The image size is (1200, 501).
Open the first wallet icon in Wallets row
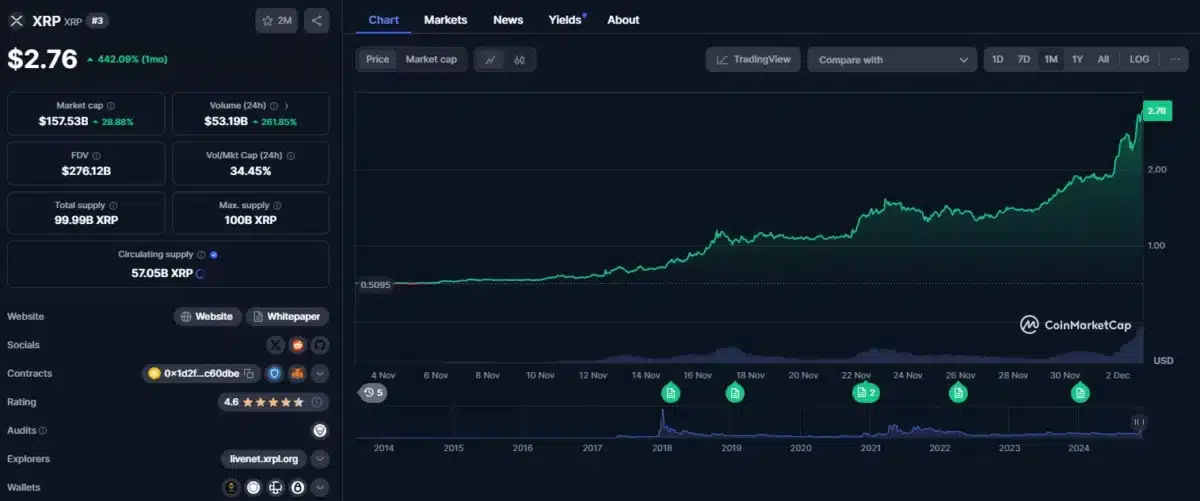[231, 487]
